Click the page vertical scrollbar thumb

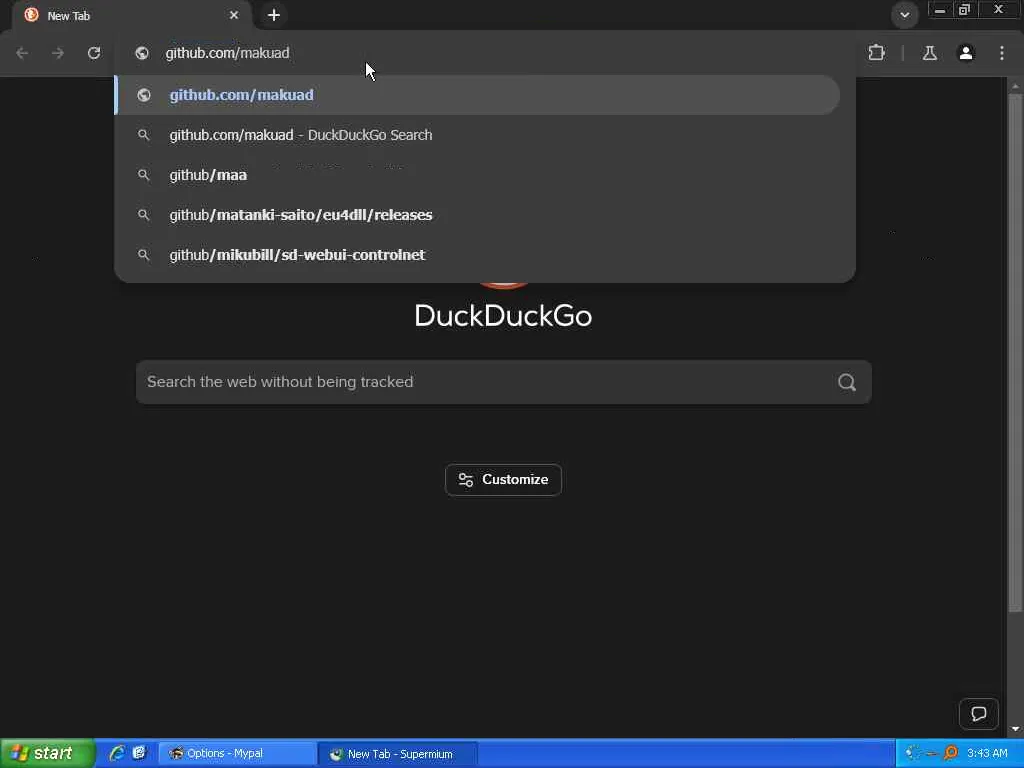[x=1014, y=353]
